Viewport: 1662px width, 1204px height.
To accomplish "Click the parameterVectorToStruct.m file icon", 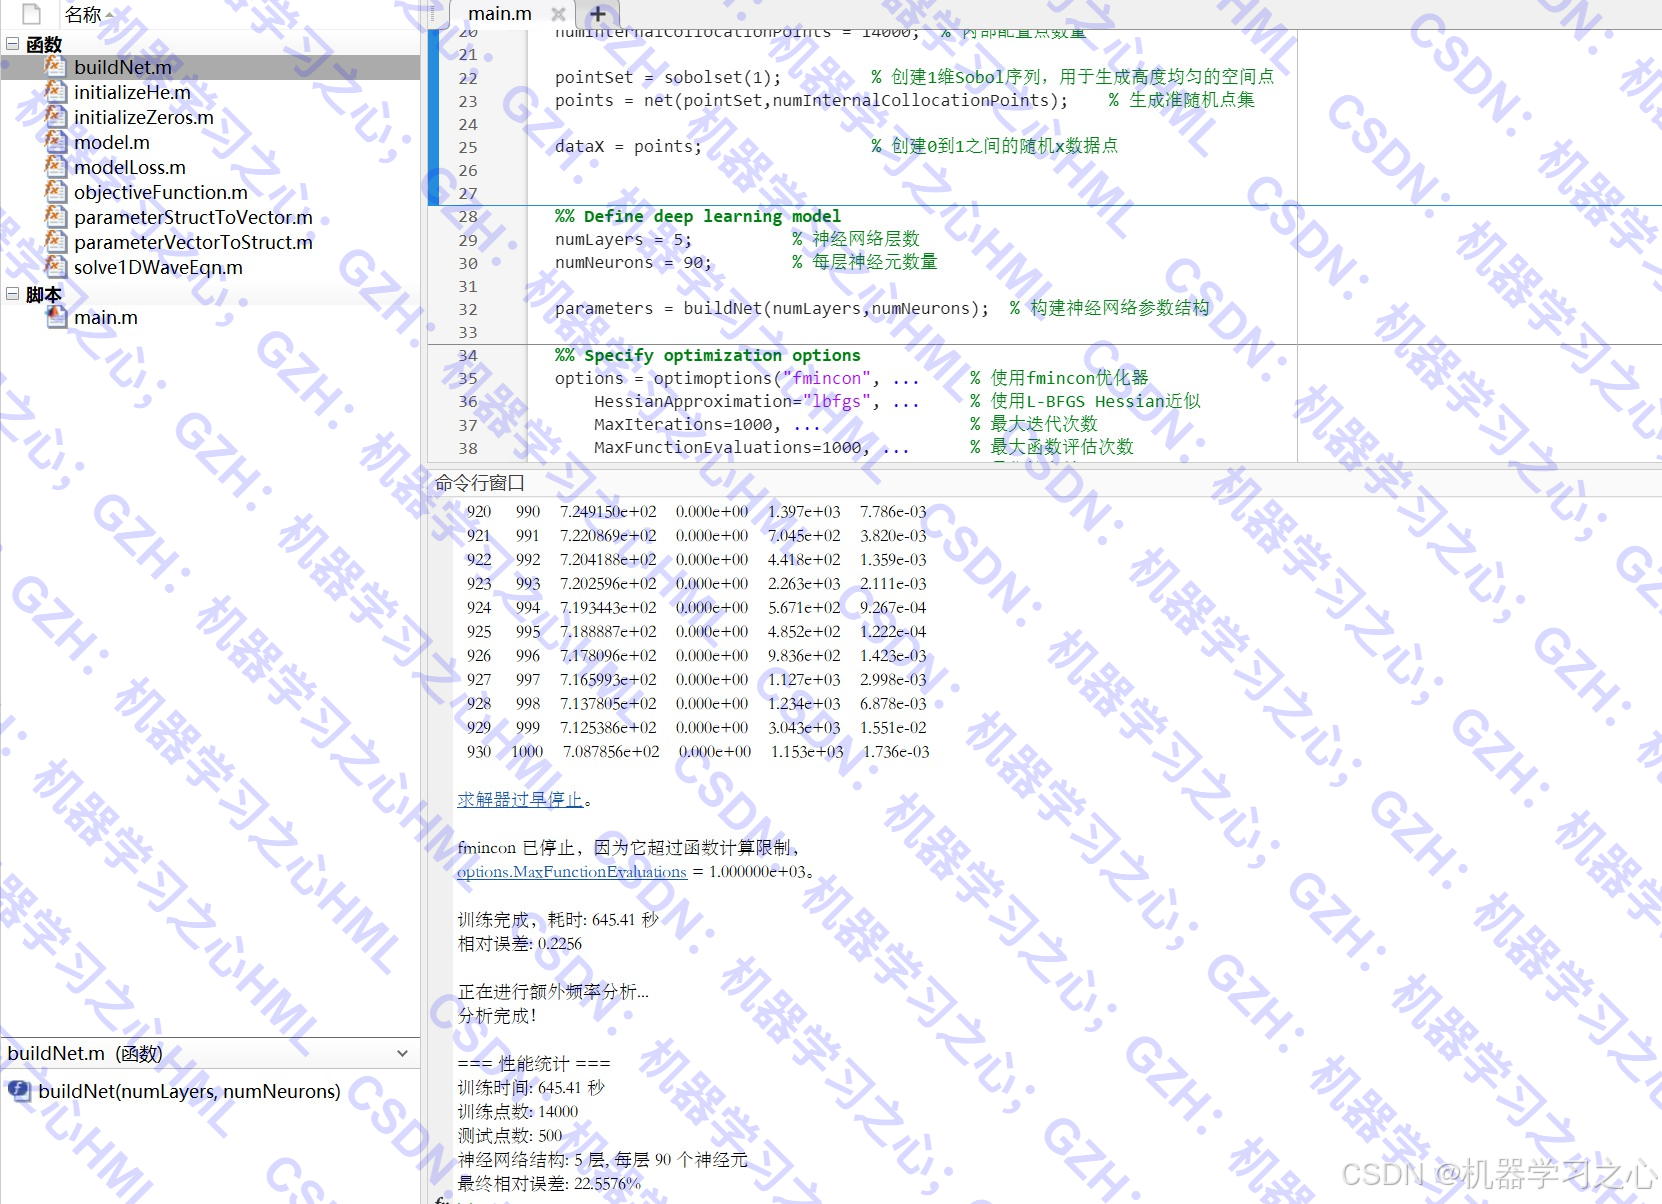I will click(56, 241).
